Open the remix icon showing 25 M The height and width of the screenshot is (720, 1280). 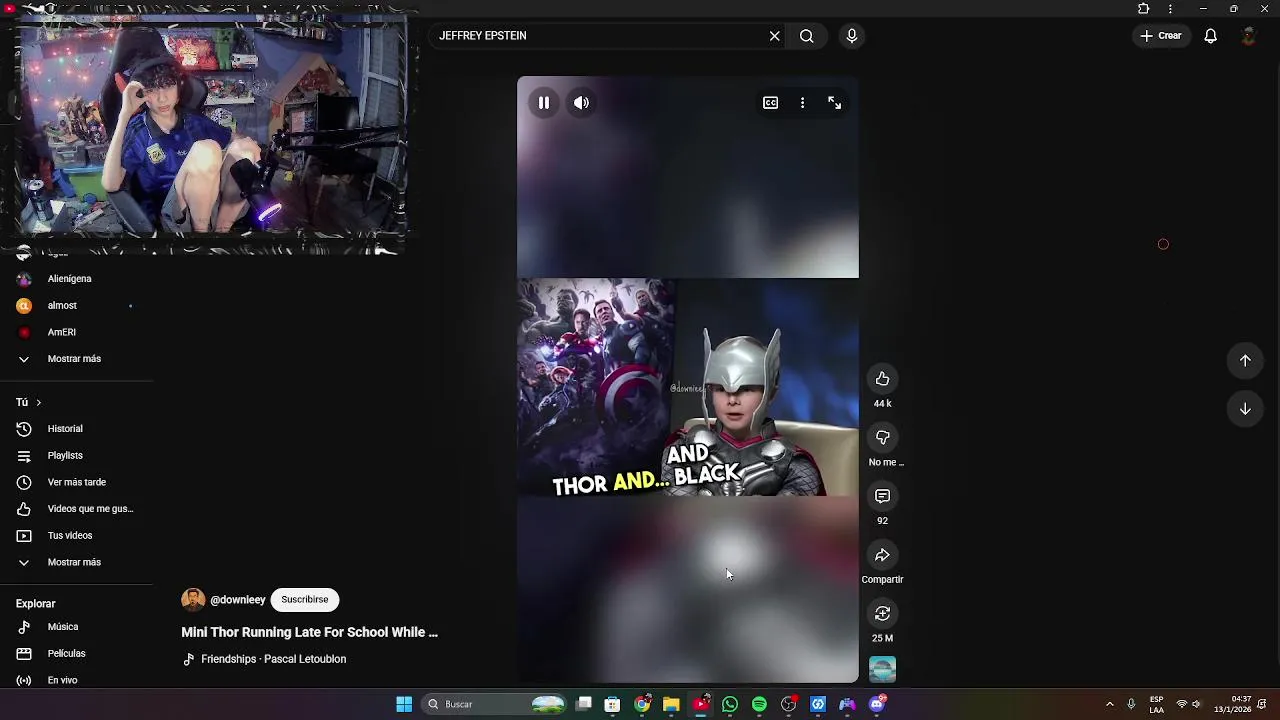(x=882, y=613)
